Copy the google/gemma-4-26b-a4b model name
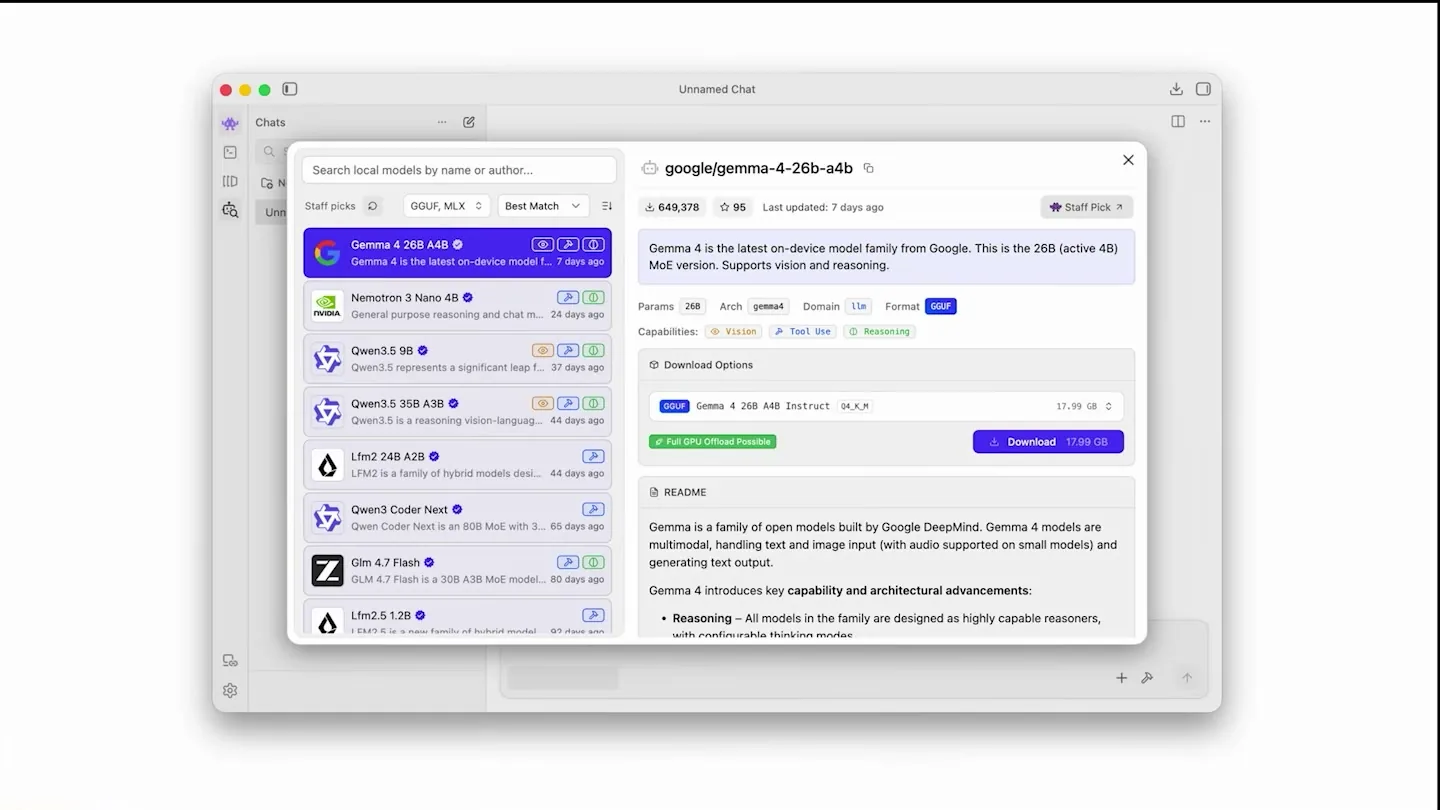This screenshot has width=1440, height=810. [868, 168]
